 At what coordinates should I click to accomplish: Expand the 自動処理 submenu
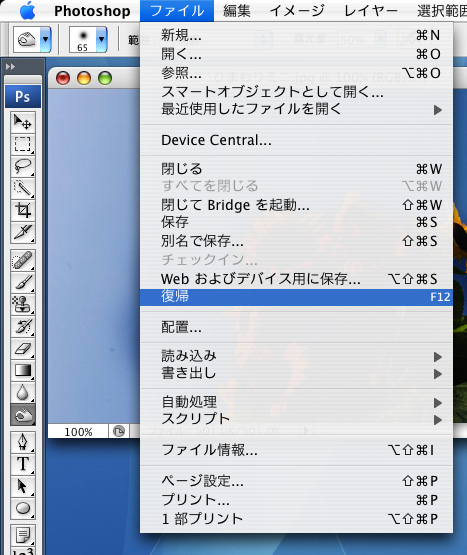tap(296, 402)
